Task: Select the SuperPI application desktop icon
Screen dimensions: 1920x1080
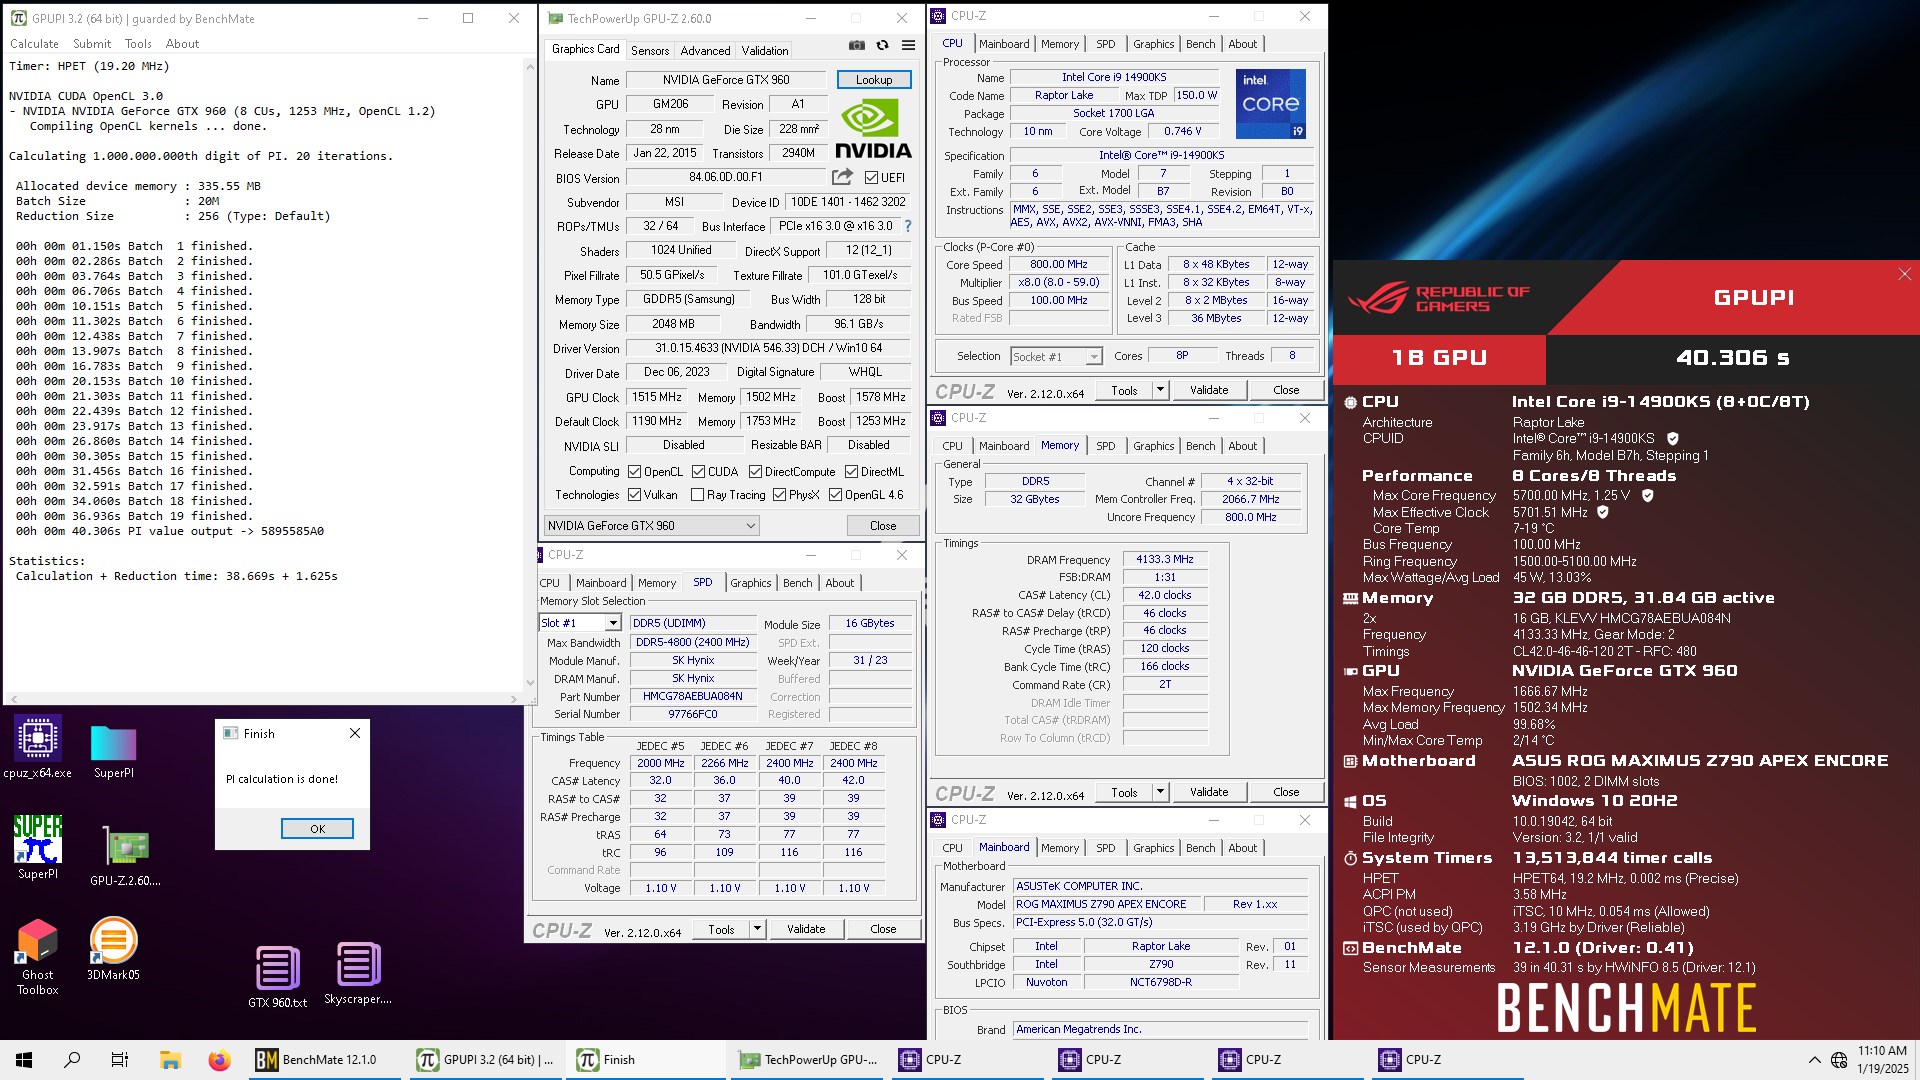Action: coord(38,846)
